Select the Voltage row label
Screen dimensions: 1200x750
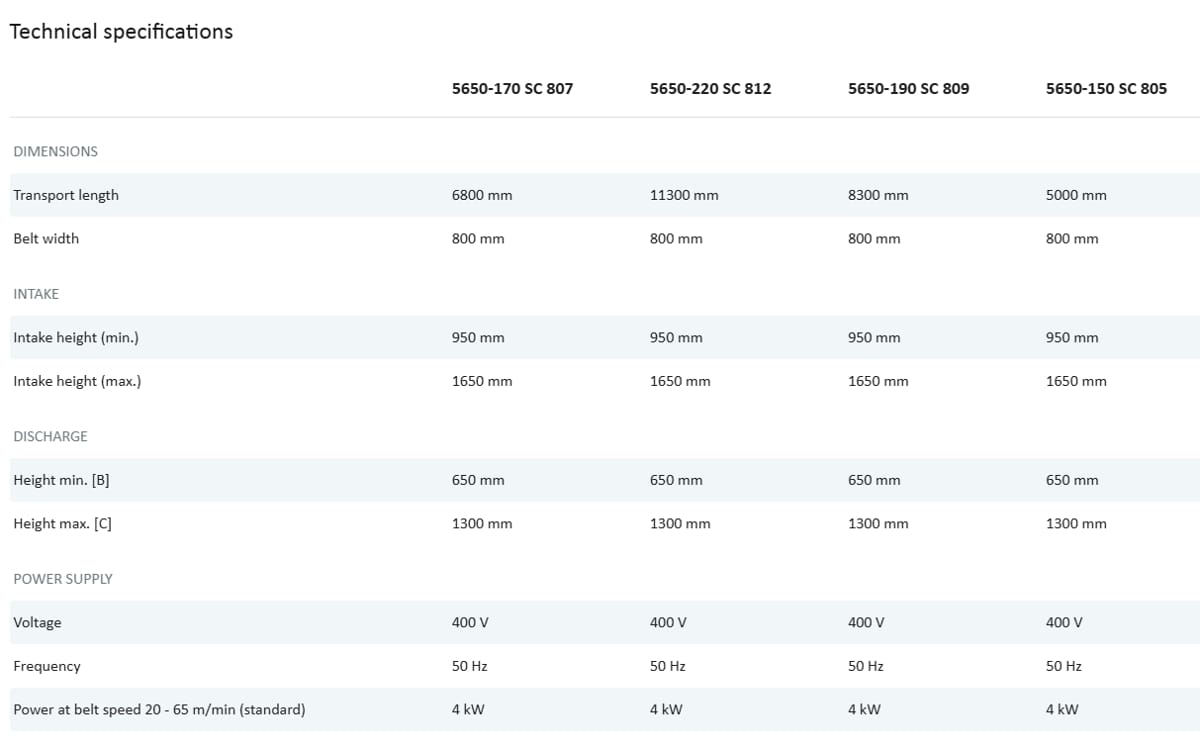tap(37, 623)
